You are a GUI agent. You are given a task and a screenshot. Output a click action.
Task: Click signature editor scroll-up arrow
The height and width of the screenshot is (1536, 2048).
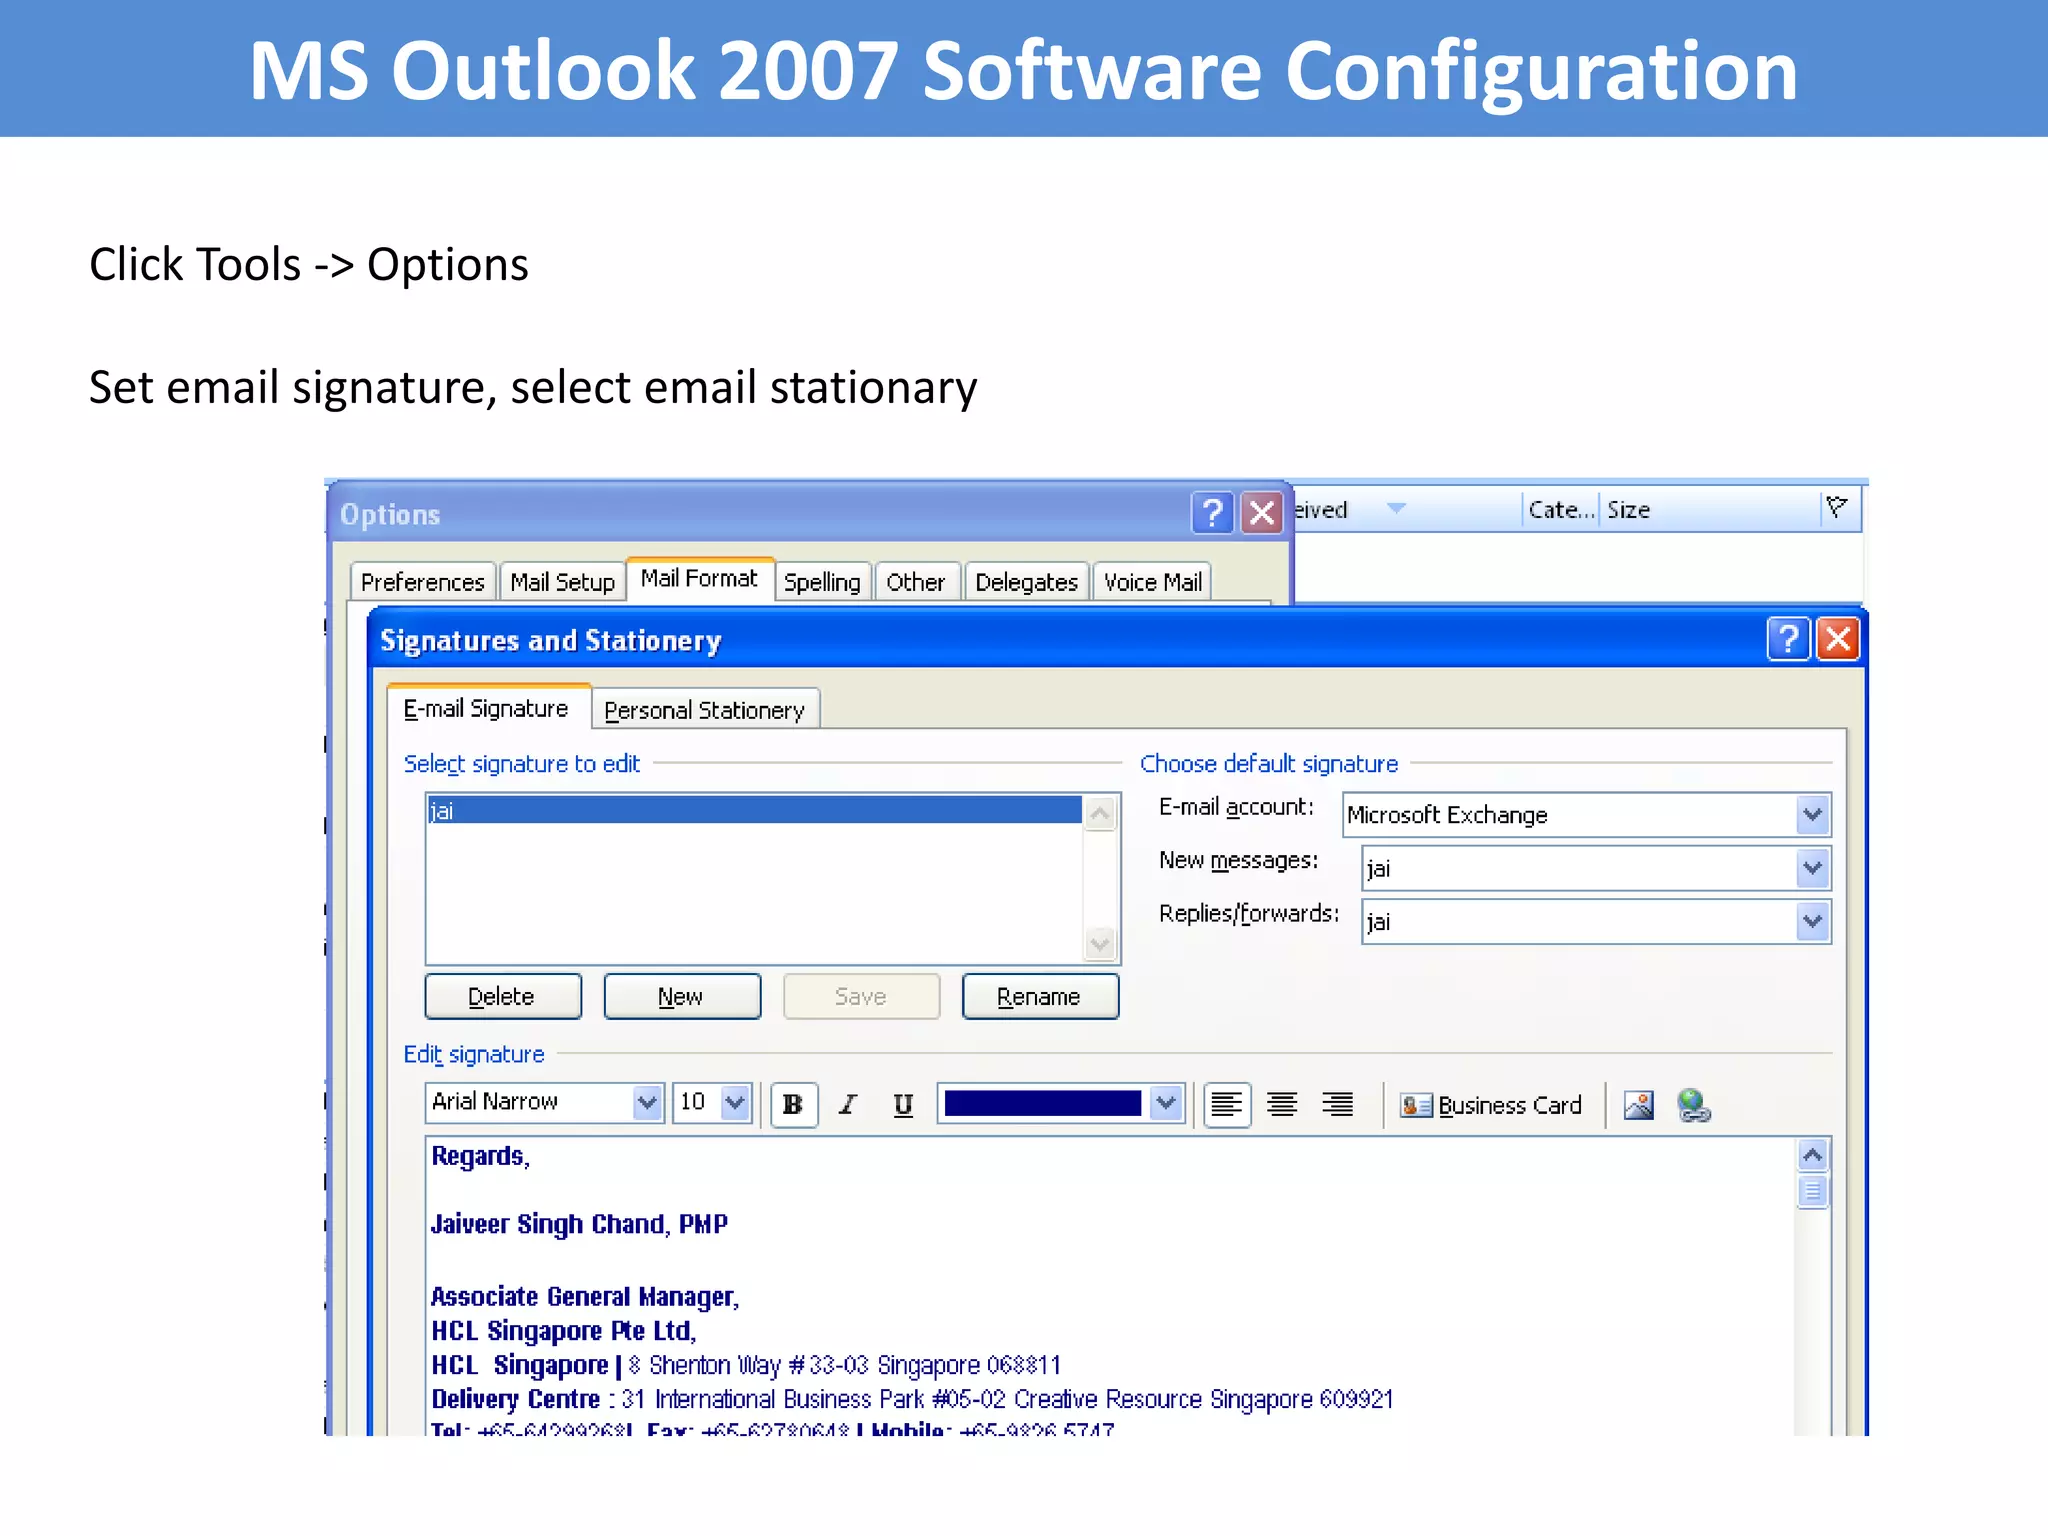tap(1812, 1156)
